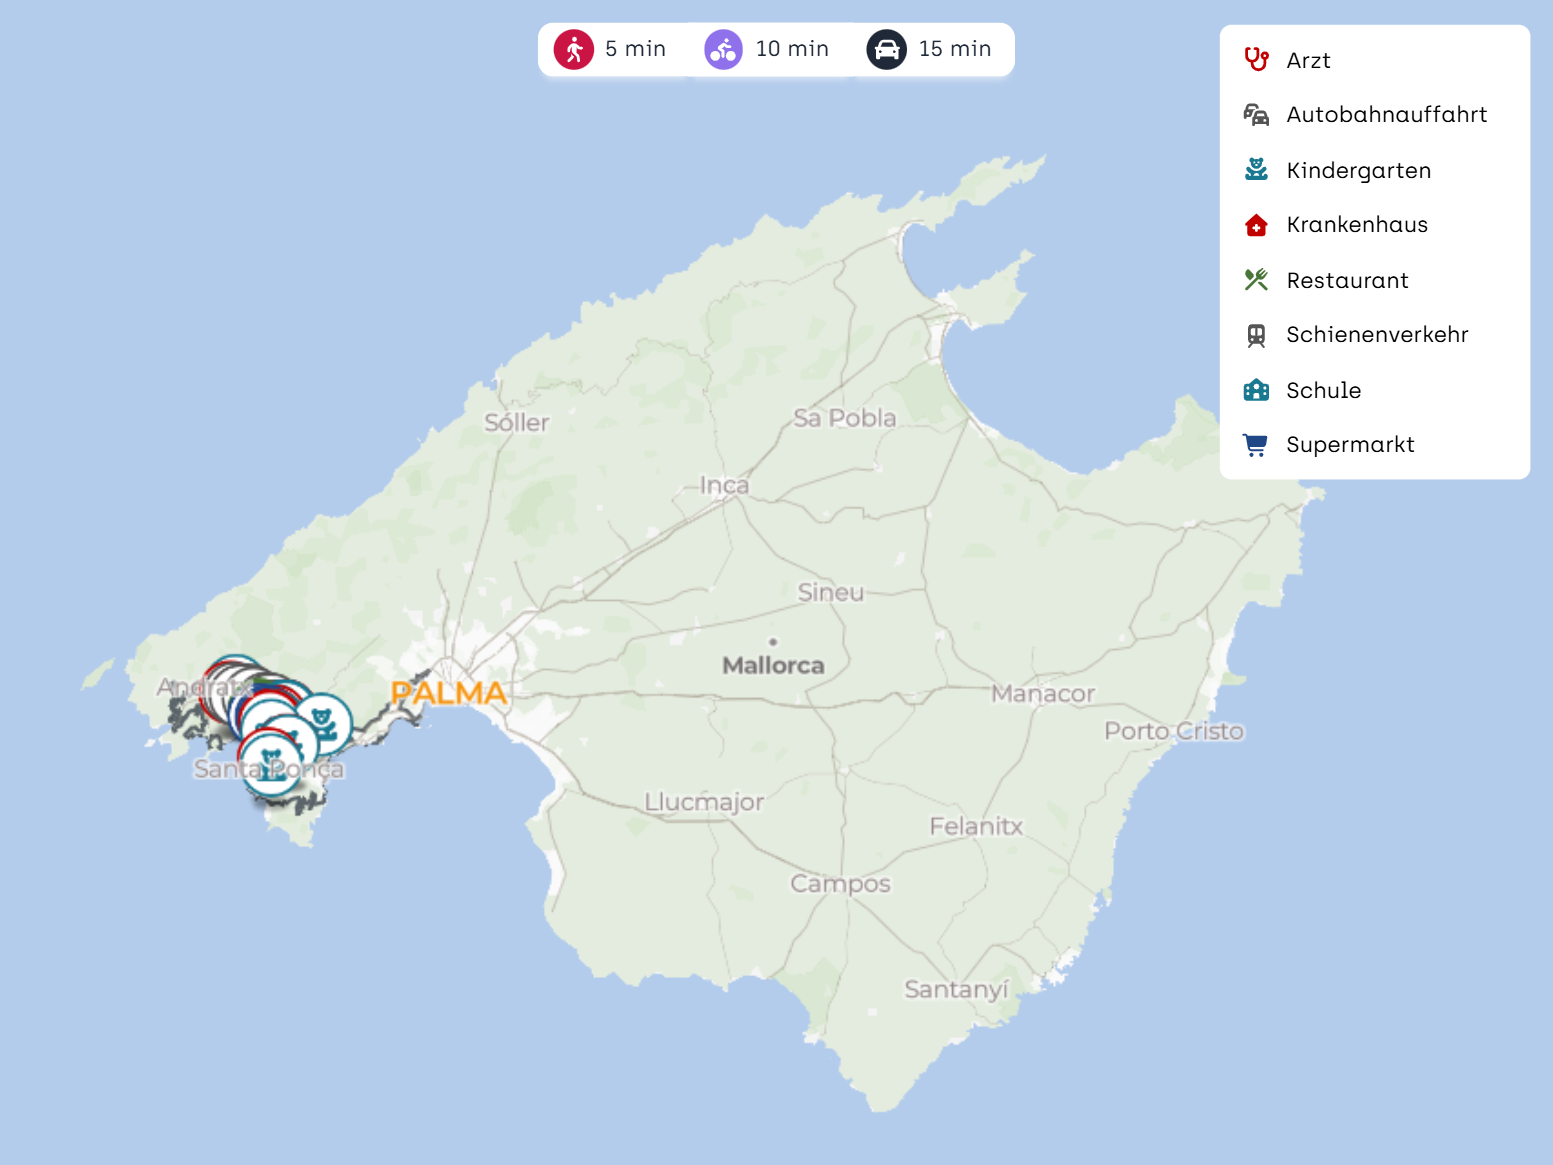
Task: Click the Kindergarten teddy icon in legend
Action: point(1256,170)
